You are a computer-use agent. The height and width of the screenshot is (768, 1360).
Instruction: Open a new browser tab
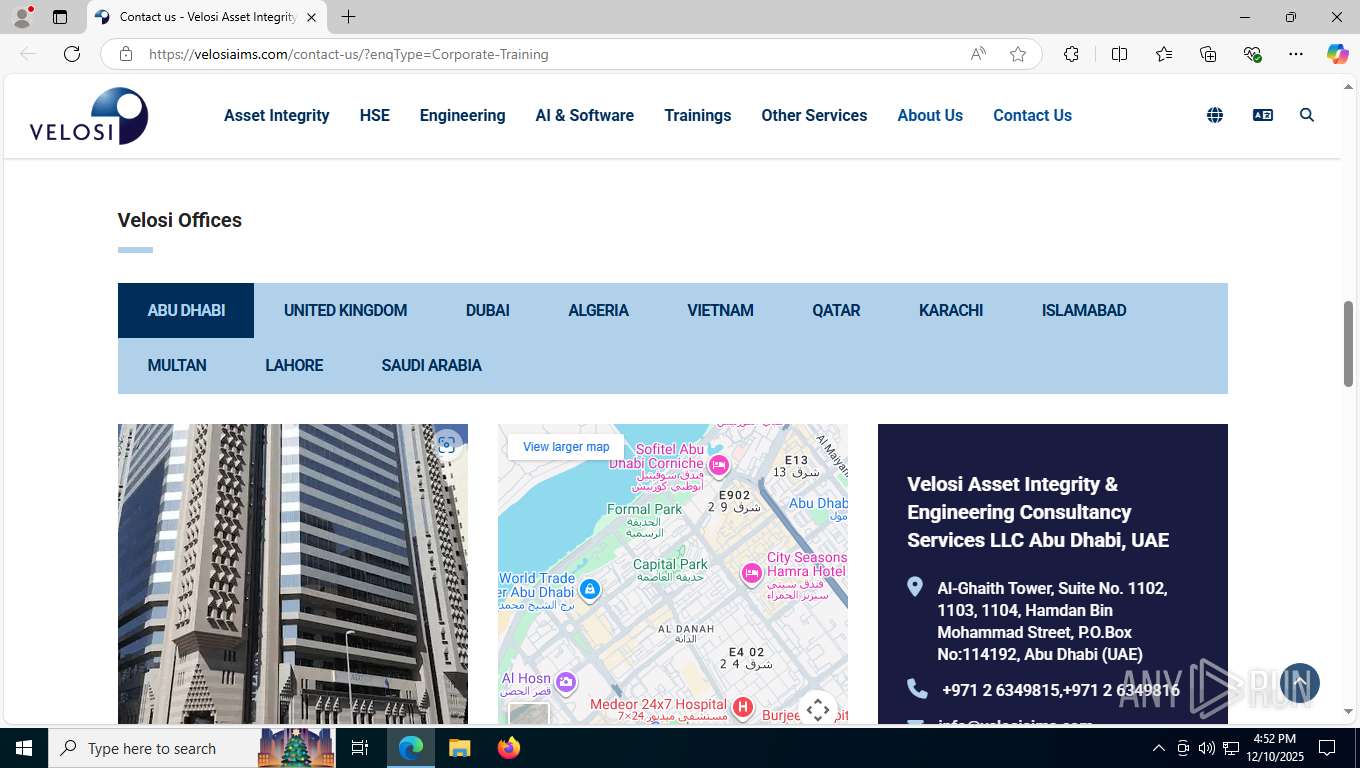[x=348, y=17]
